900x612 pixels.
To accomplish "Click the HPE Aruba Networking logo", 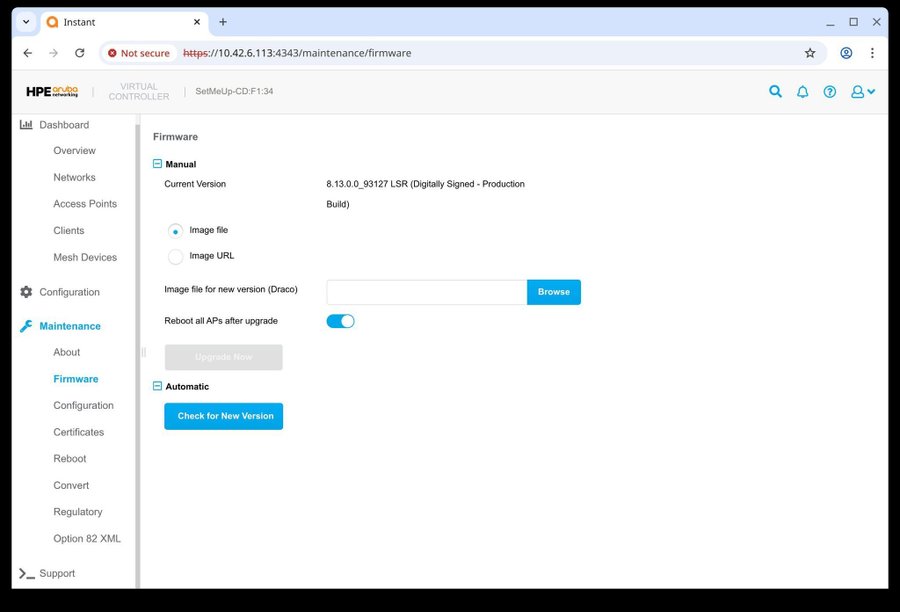I will (x=52, y=91).
